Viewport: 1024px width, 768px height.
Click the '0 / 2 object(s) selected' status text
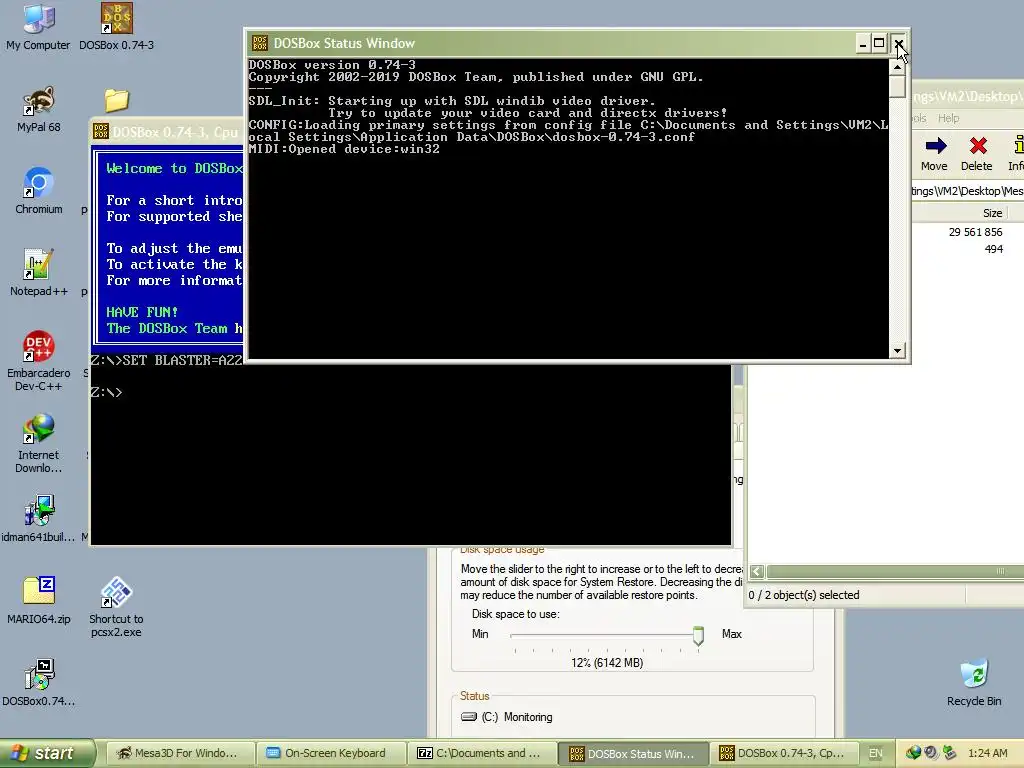804,595
